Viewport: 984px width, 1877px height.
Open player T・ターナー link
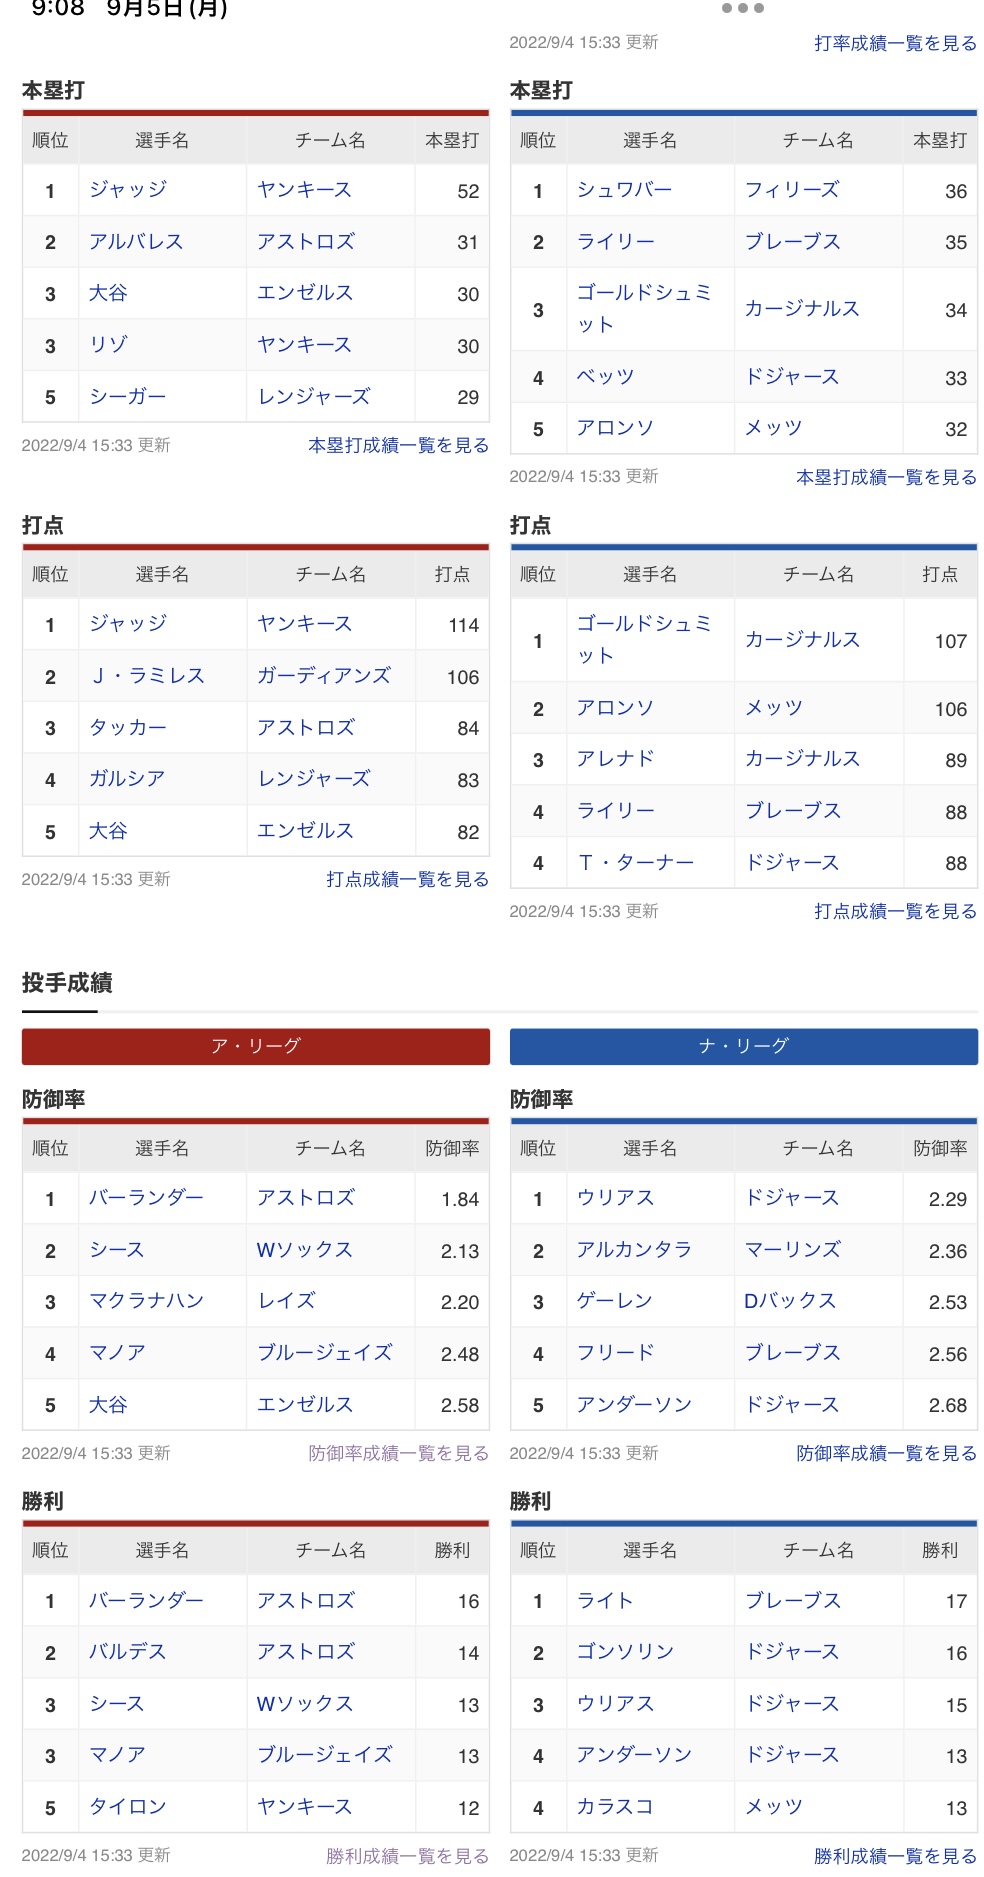click(x=635, y=862)
